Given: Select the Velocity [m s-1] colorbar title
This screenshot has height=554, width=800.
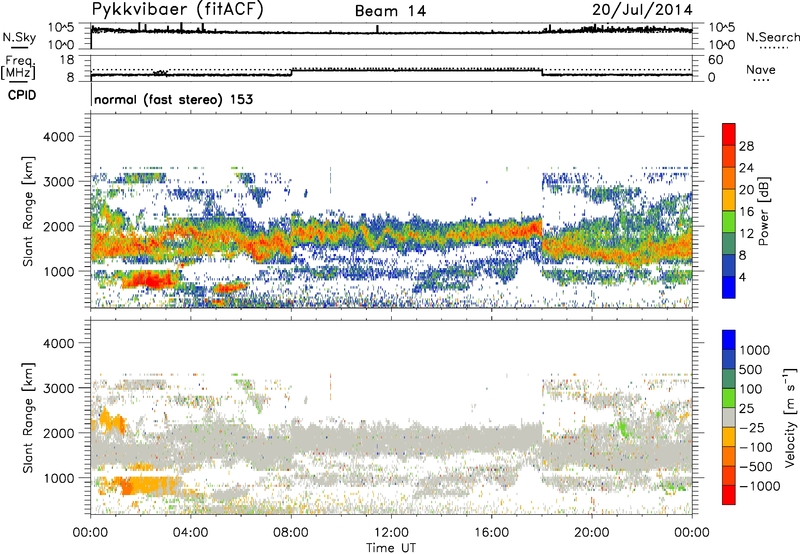Looking at the screenshot, I should tap(789, 418).
